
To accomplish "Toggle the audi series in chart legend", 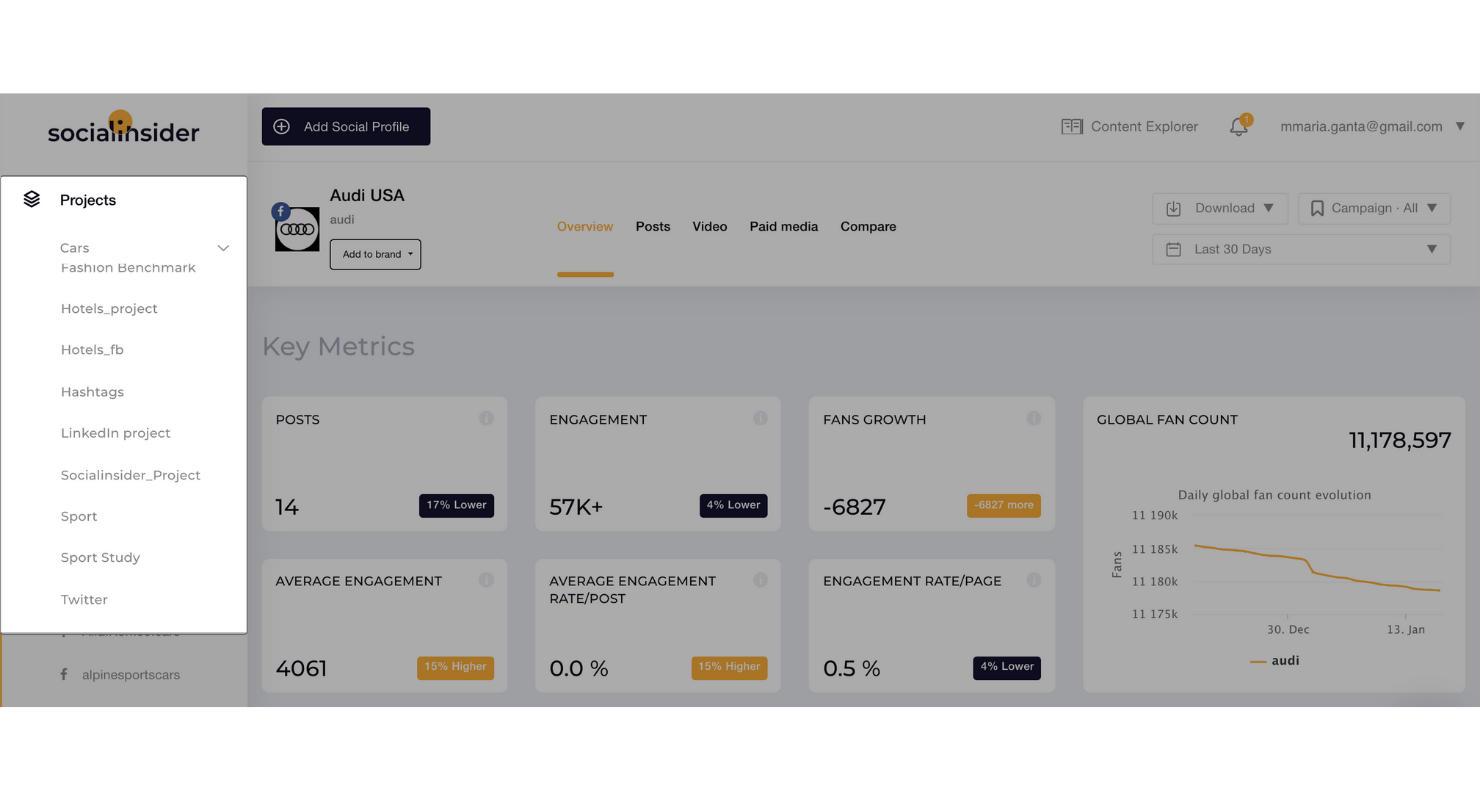I will 1275,661.
